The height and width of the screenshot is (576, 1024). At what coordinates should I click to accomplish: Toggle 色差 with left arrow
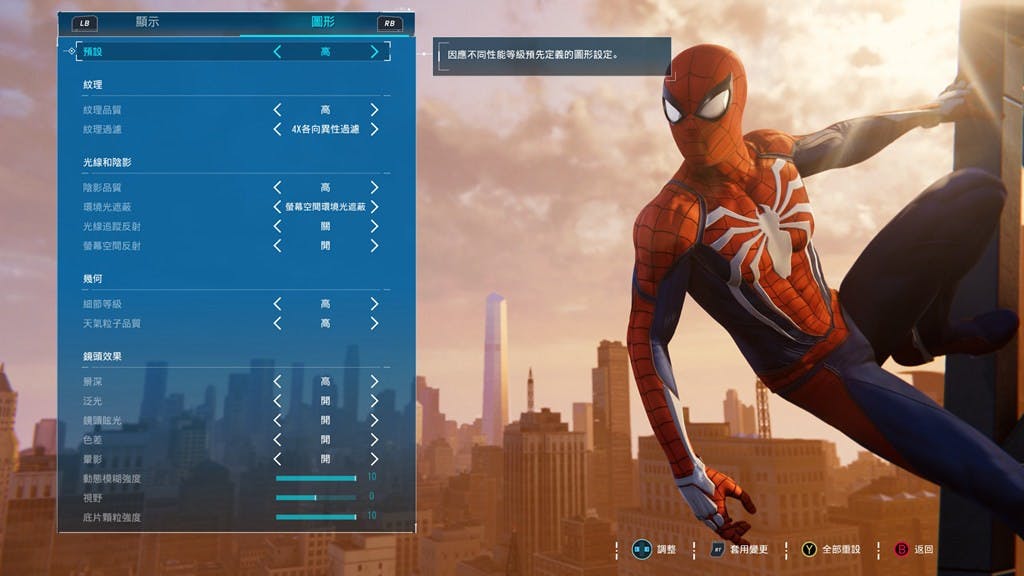[278, 440]
